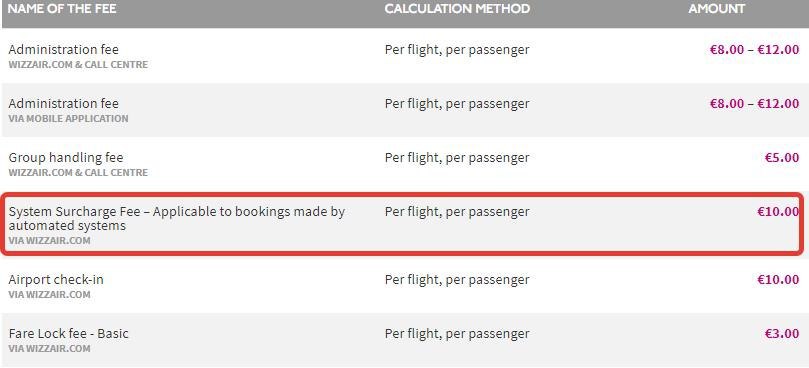This screenshot has width=809, height=368.
Task: Click Per flight, per passenger in the Fare Lock row
Action: click(x=457, y=333)
